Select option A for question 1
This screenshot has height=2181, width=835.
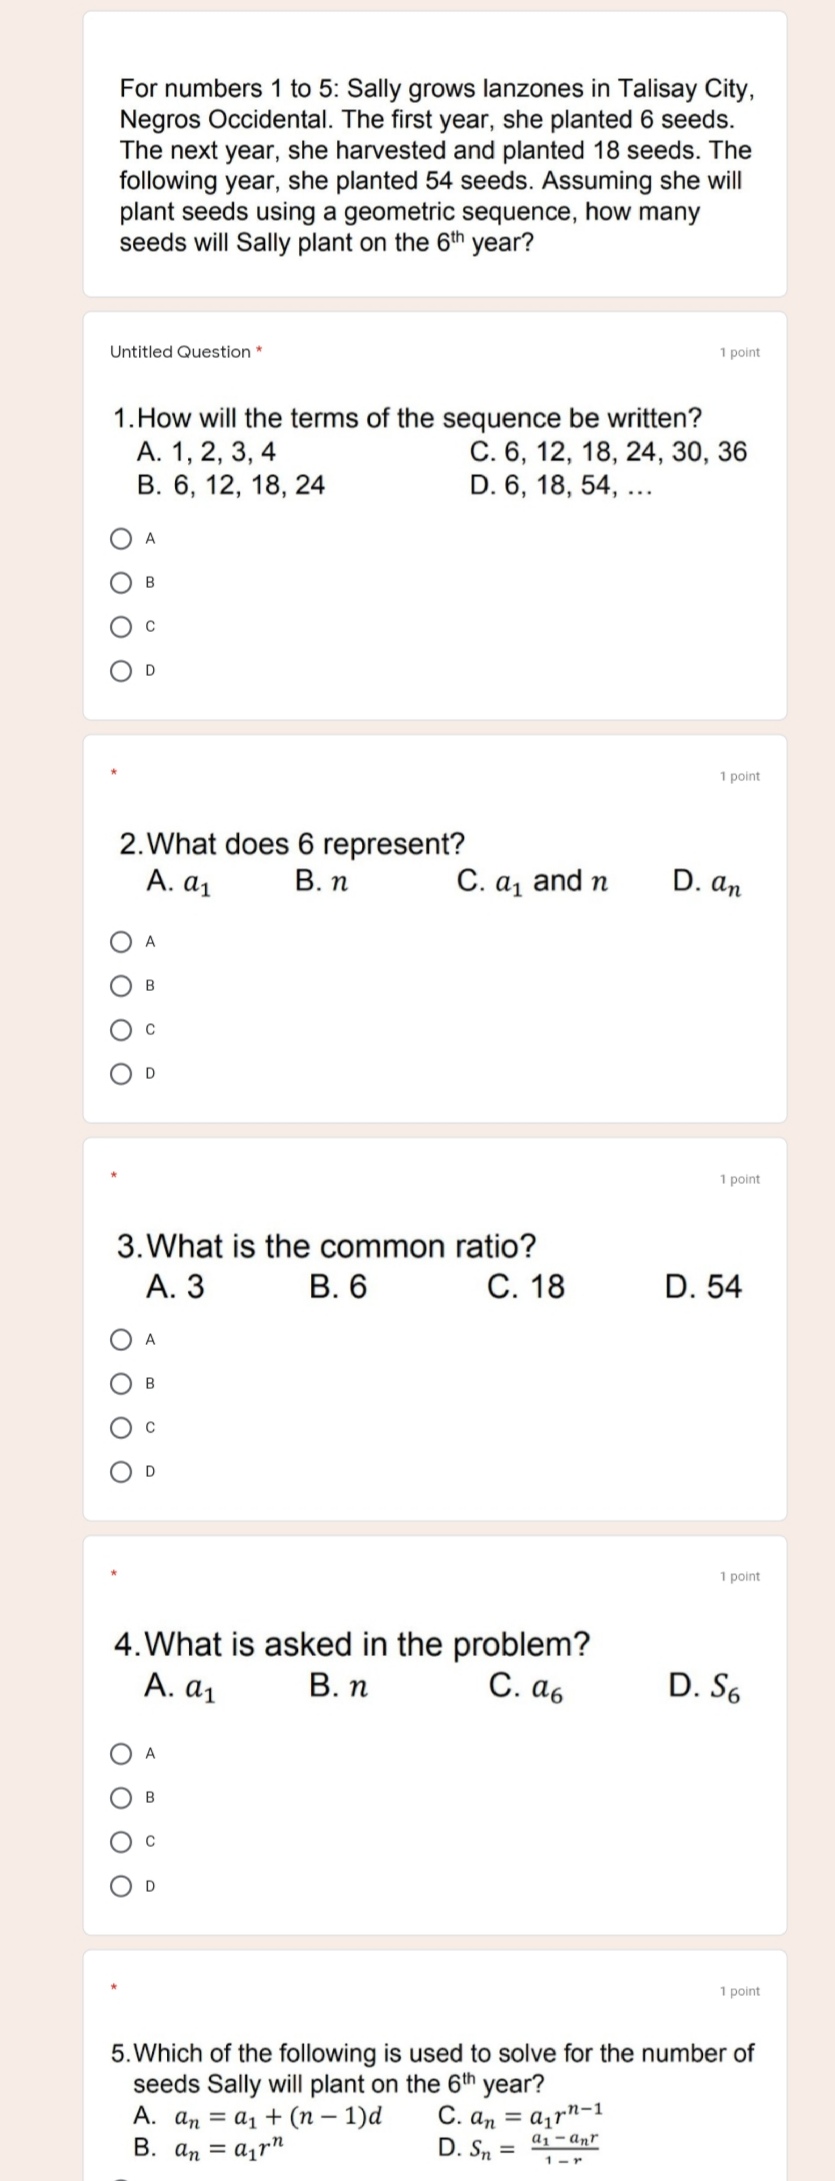point(120,539)
